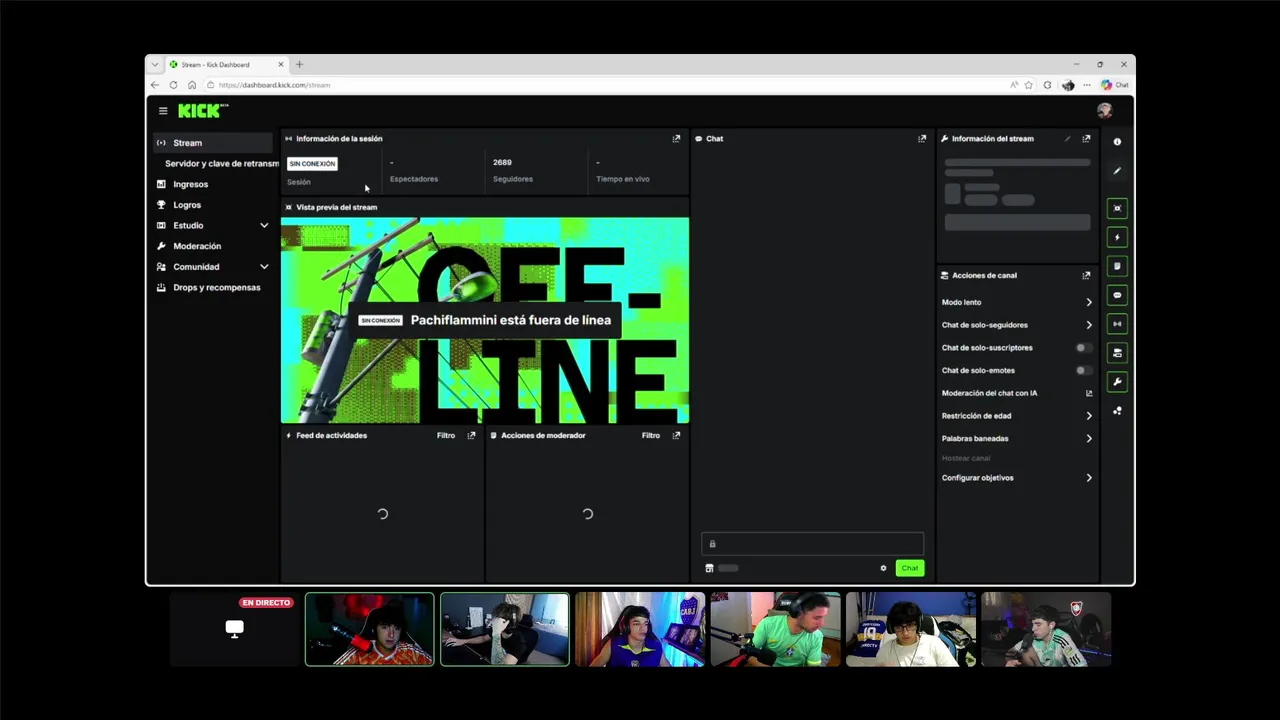Toggle broadcast session info icon in right sidebar
Viewport: 1280px width, 720px height.
tap(1117, 324)
